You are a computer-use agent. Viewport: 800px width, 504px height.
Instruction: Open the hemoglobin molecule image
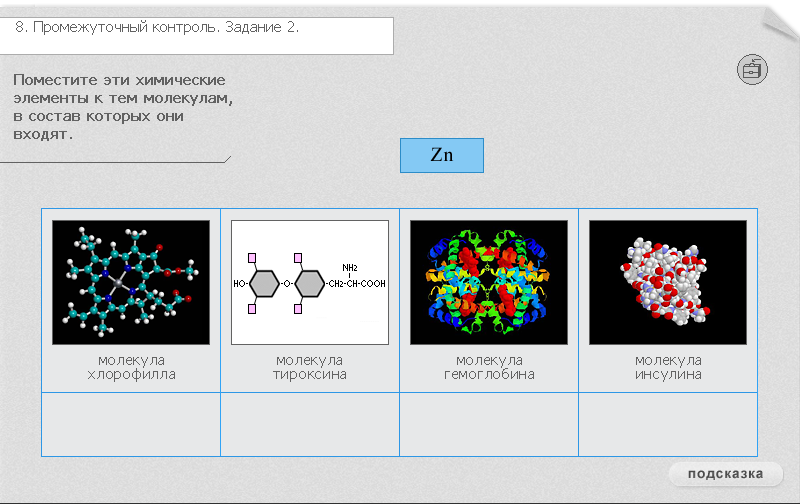489,282
